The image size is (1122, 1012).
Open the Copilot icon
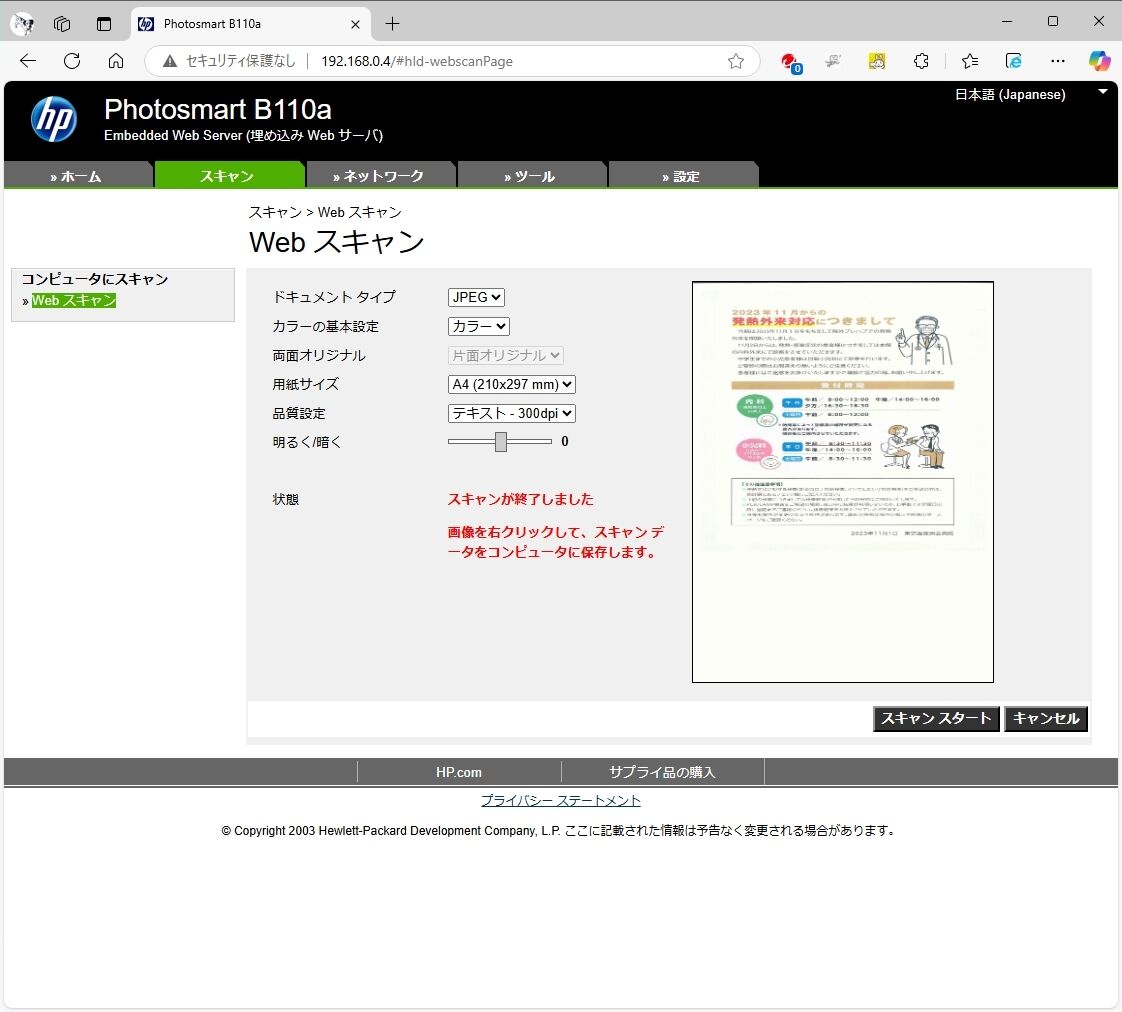coord(1099,61)
